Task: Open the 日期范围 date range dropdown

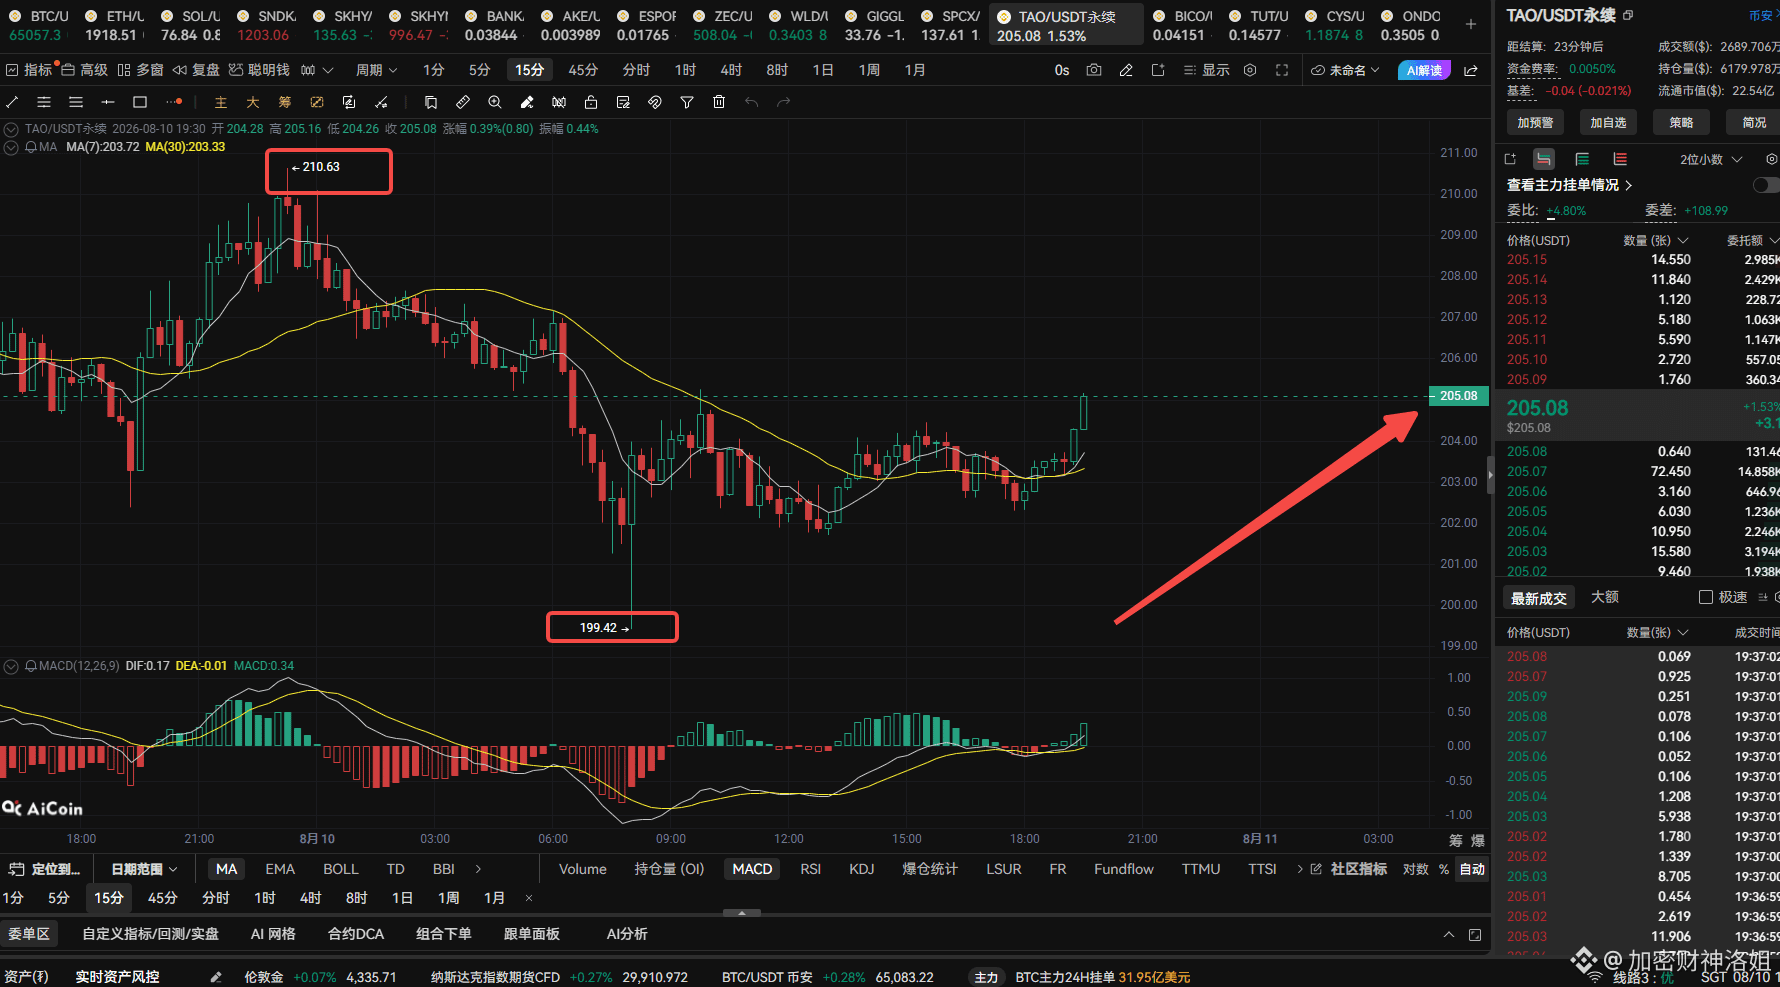Action: point(144,869)
